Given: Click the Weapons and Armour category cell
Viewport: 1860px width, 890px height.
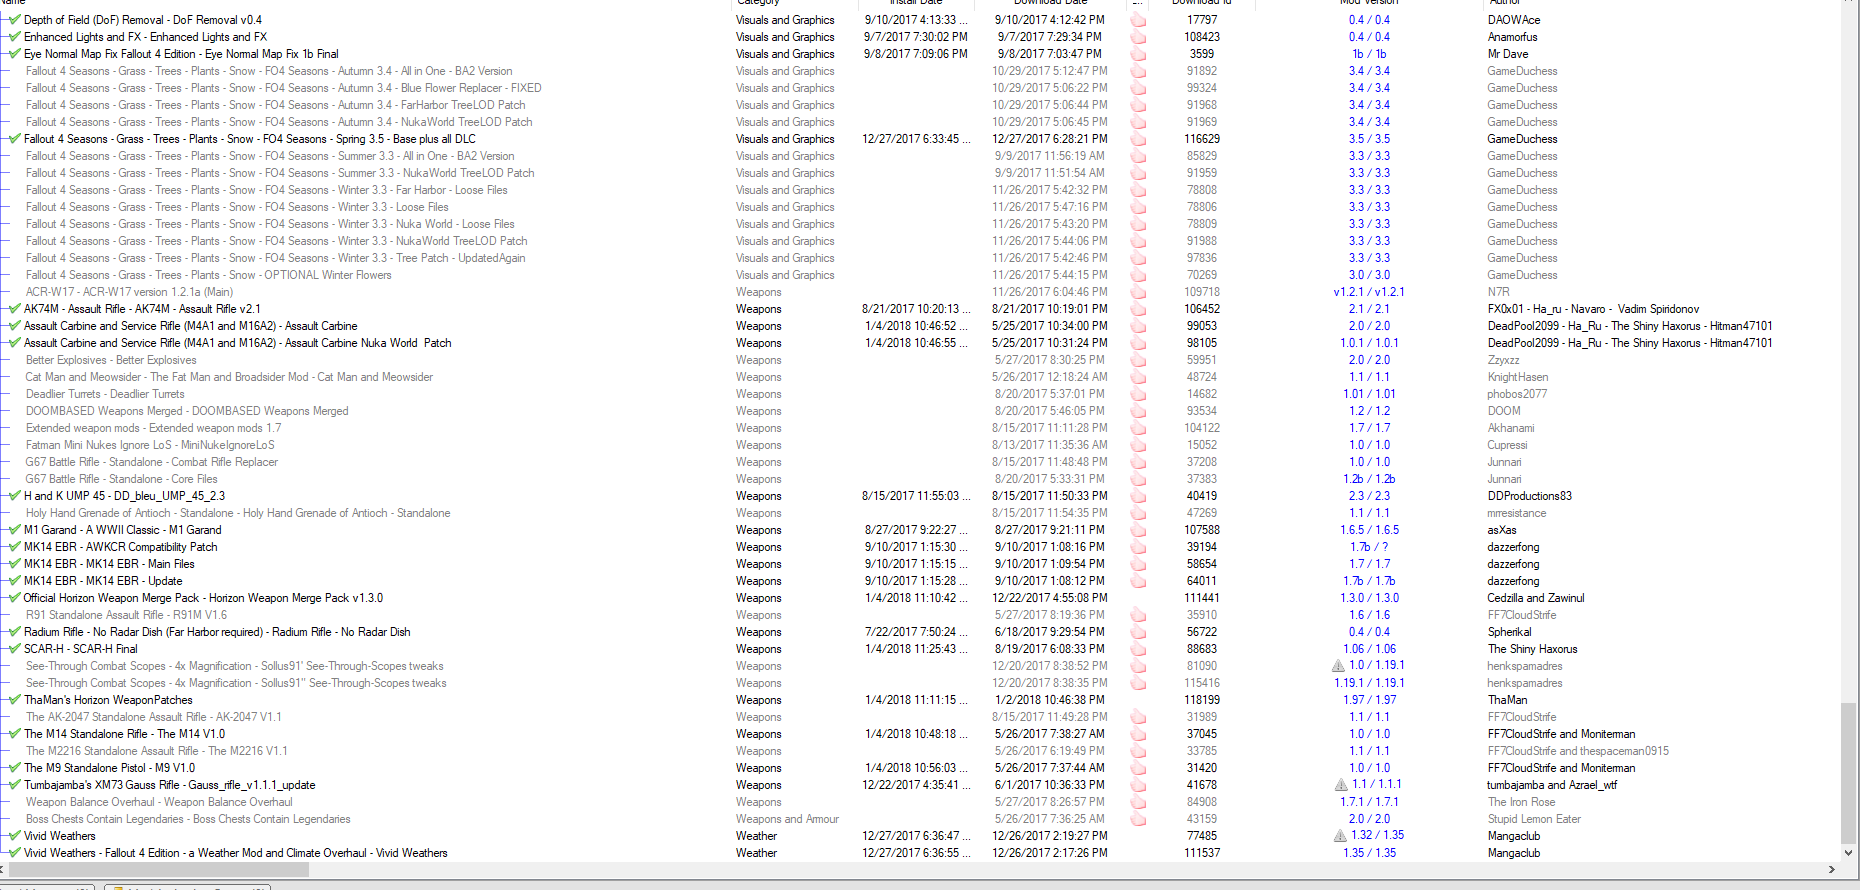Looking at the screenshot, I should pyautogui.click(x=787, y=819).
